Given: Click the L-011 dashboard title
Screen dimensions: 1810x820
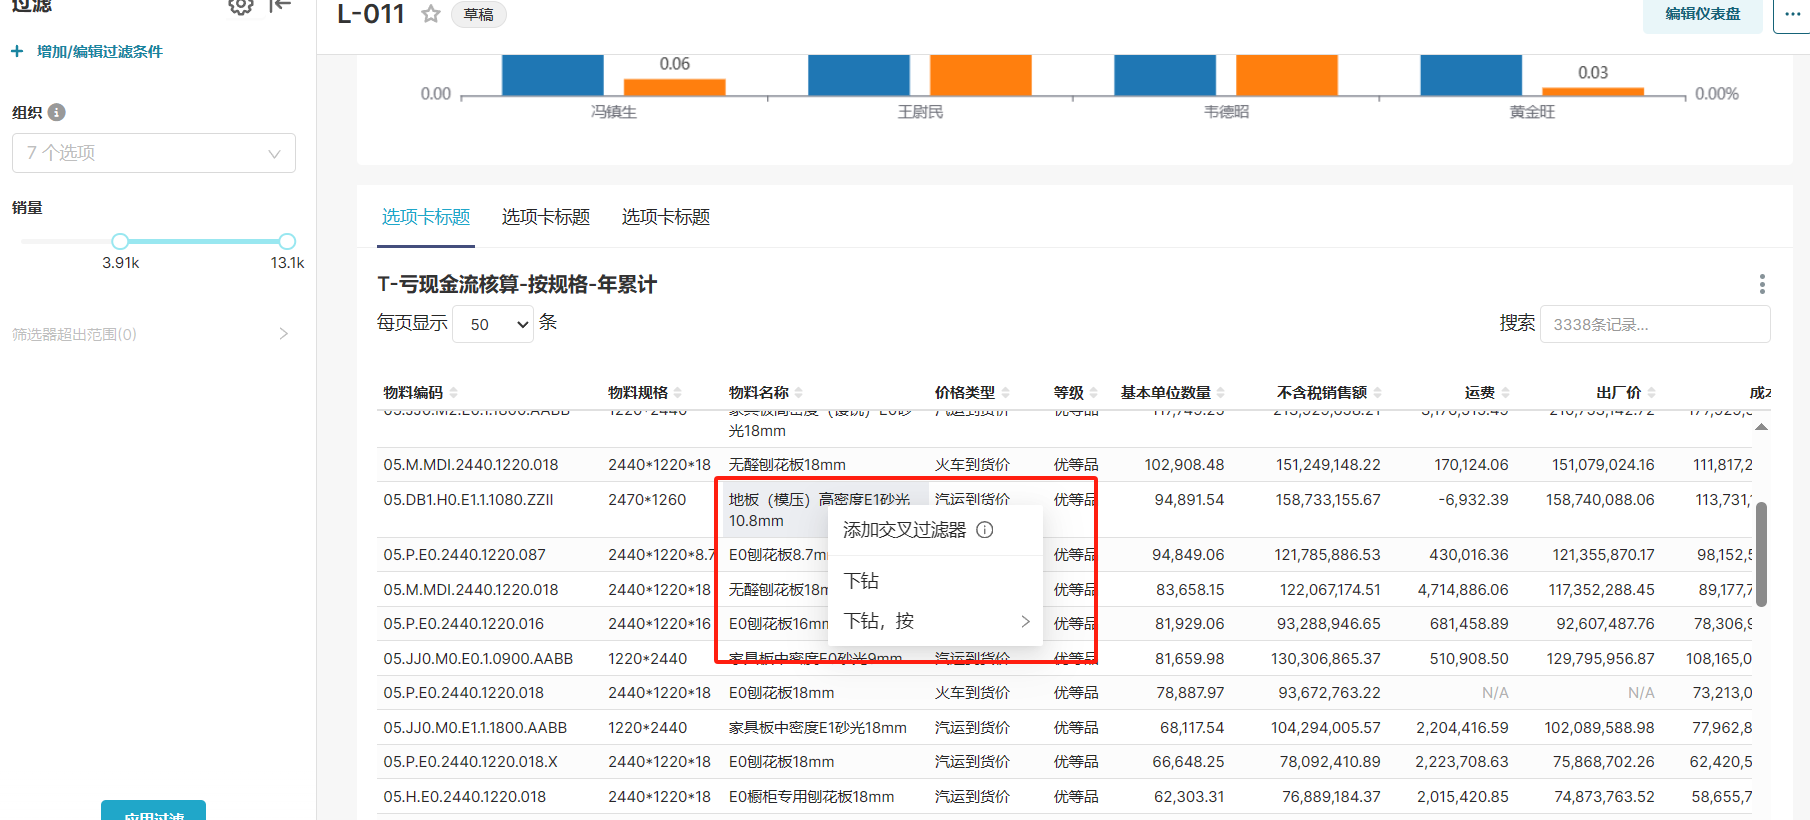Looking at the screenshot, I should tap(371, 14).
